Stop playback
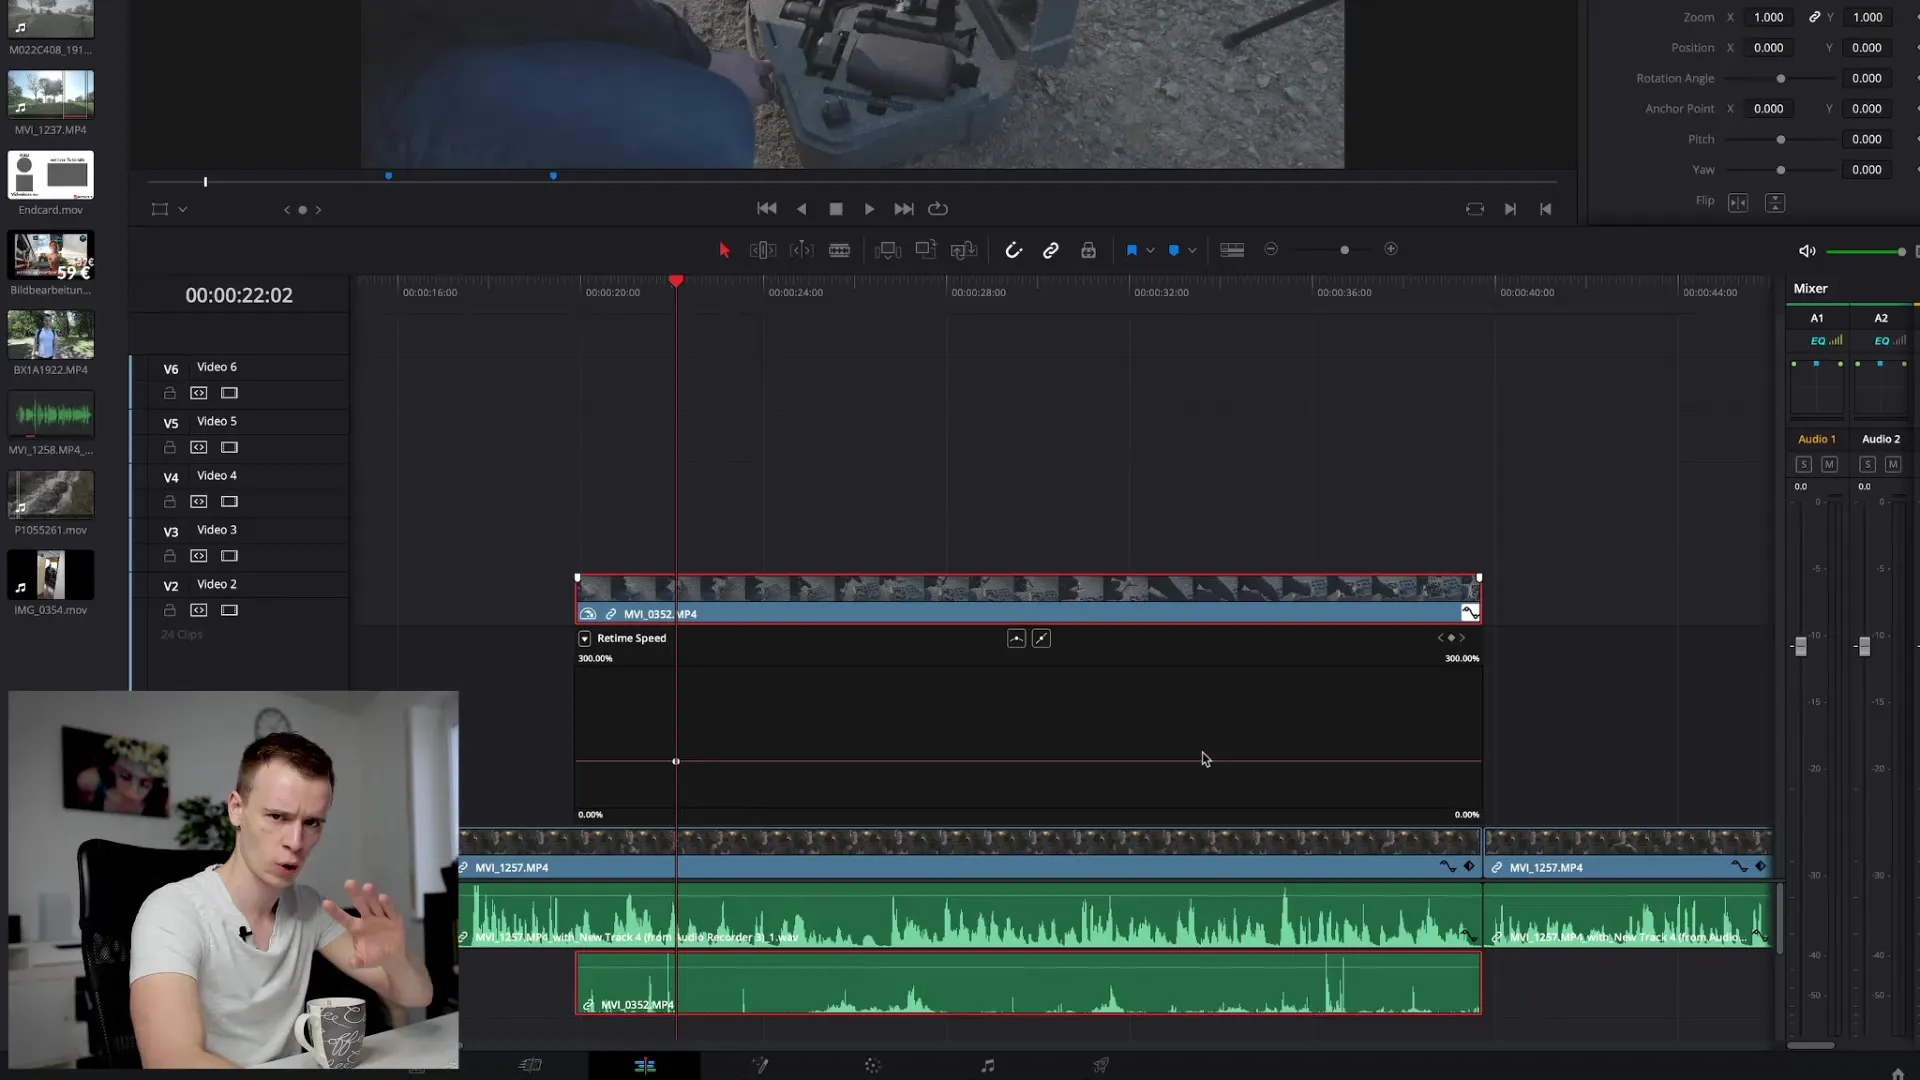1920x1080 pixels. 836,209
